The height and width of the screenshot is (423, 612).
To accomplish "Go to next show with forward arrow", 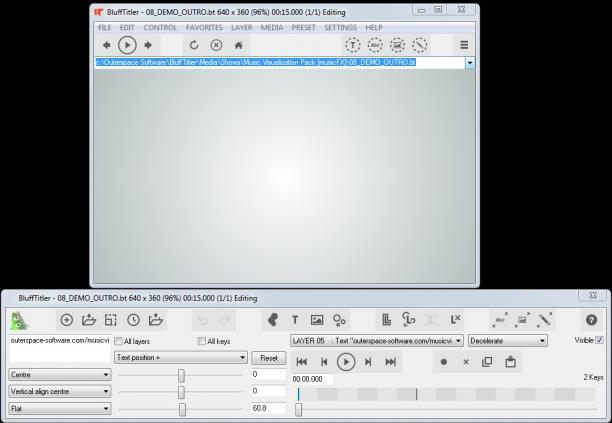I will coord(148,45).
